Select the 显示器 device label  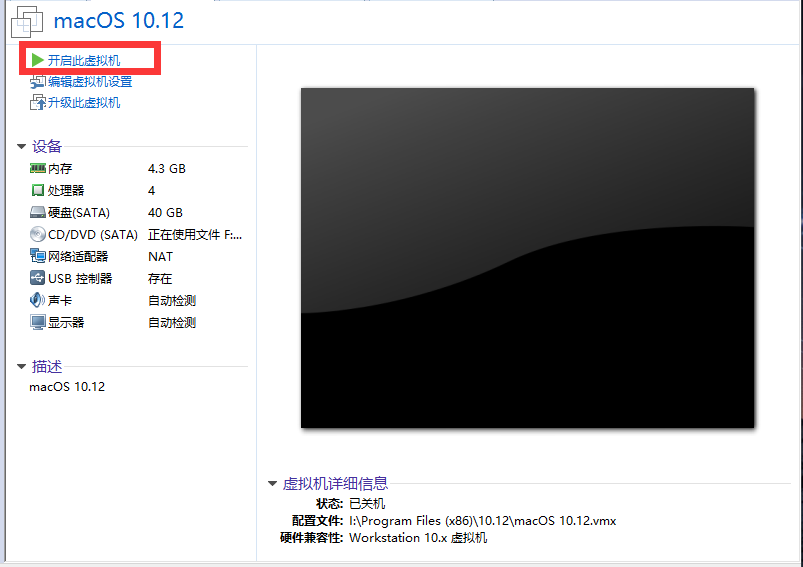coord(66,323)
